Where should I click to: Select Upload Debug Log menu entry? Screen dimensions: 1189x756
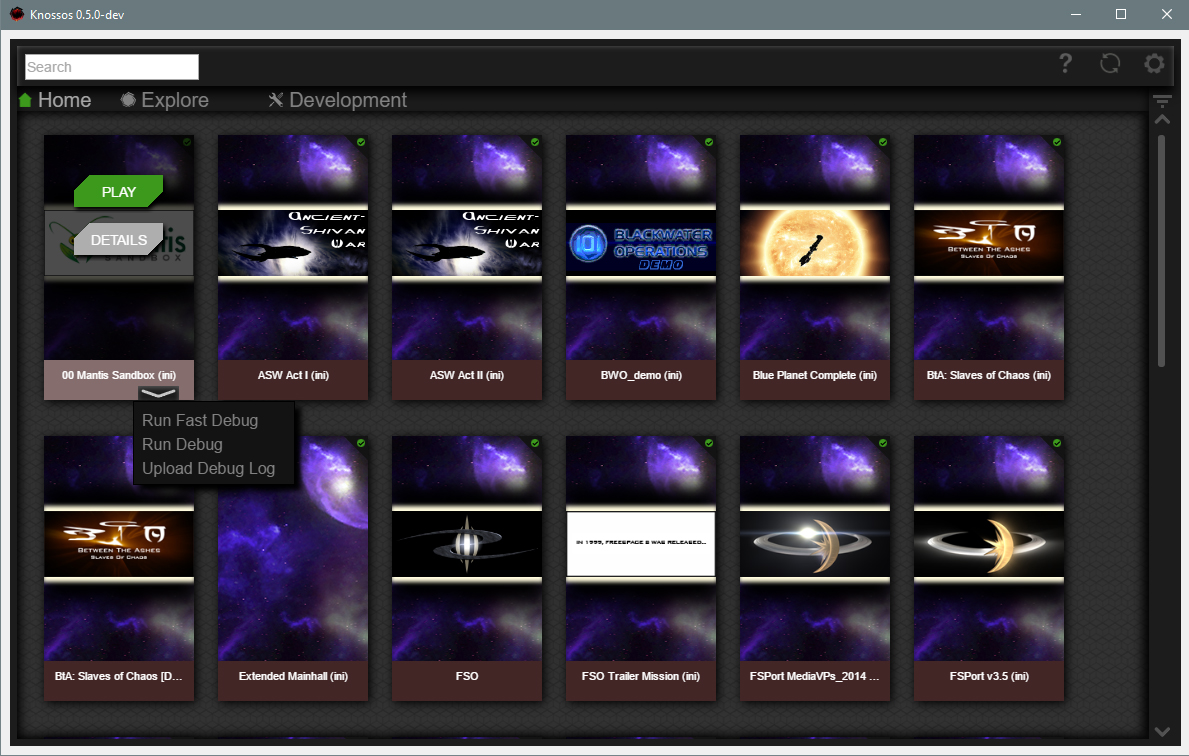[209, 469]
